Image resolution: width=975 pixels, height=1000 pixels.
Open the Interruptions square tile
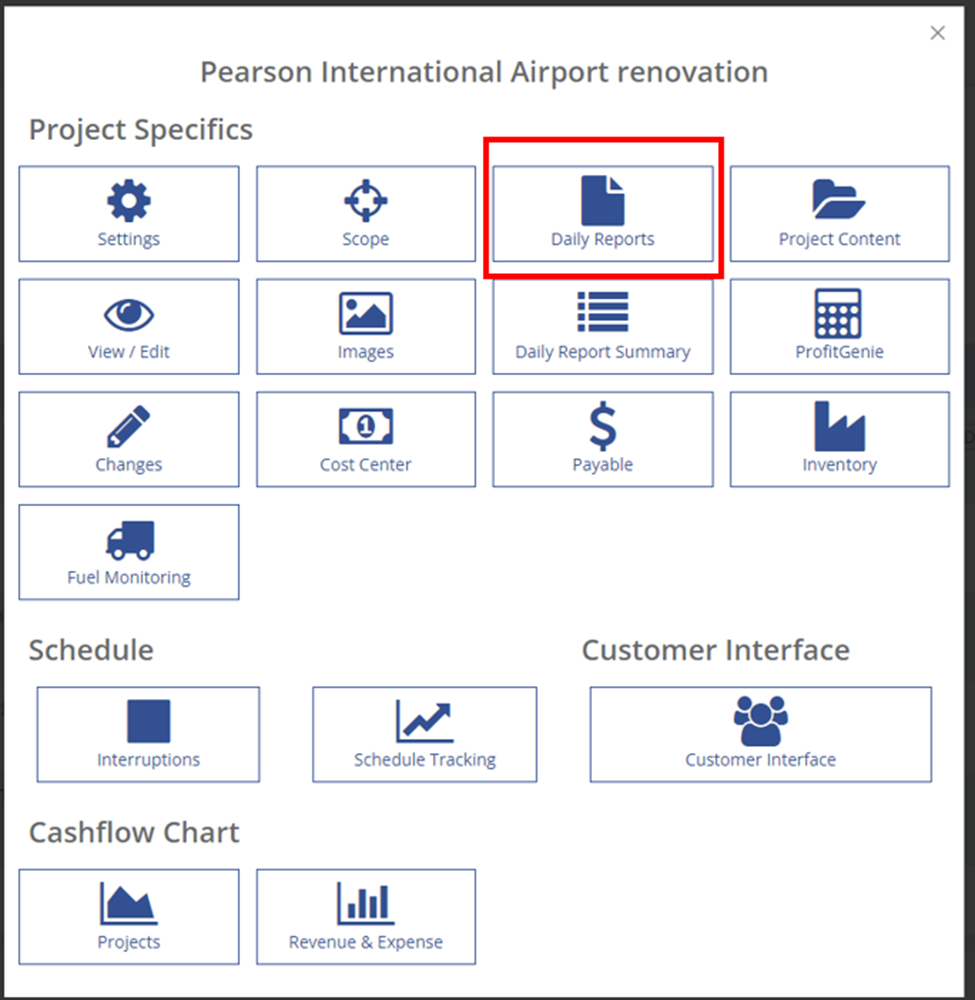[x=148, y=734]
